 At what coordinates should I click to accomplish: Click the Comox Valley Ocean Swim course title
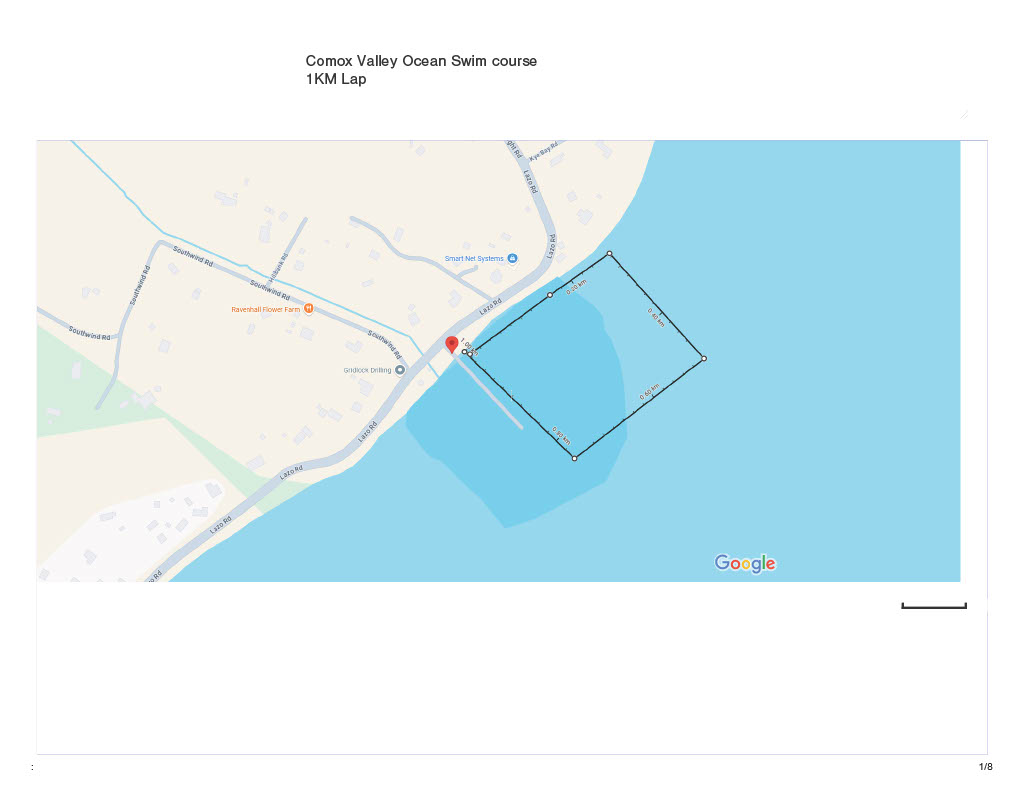[x=421, y=61]
